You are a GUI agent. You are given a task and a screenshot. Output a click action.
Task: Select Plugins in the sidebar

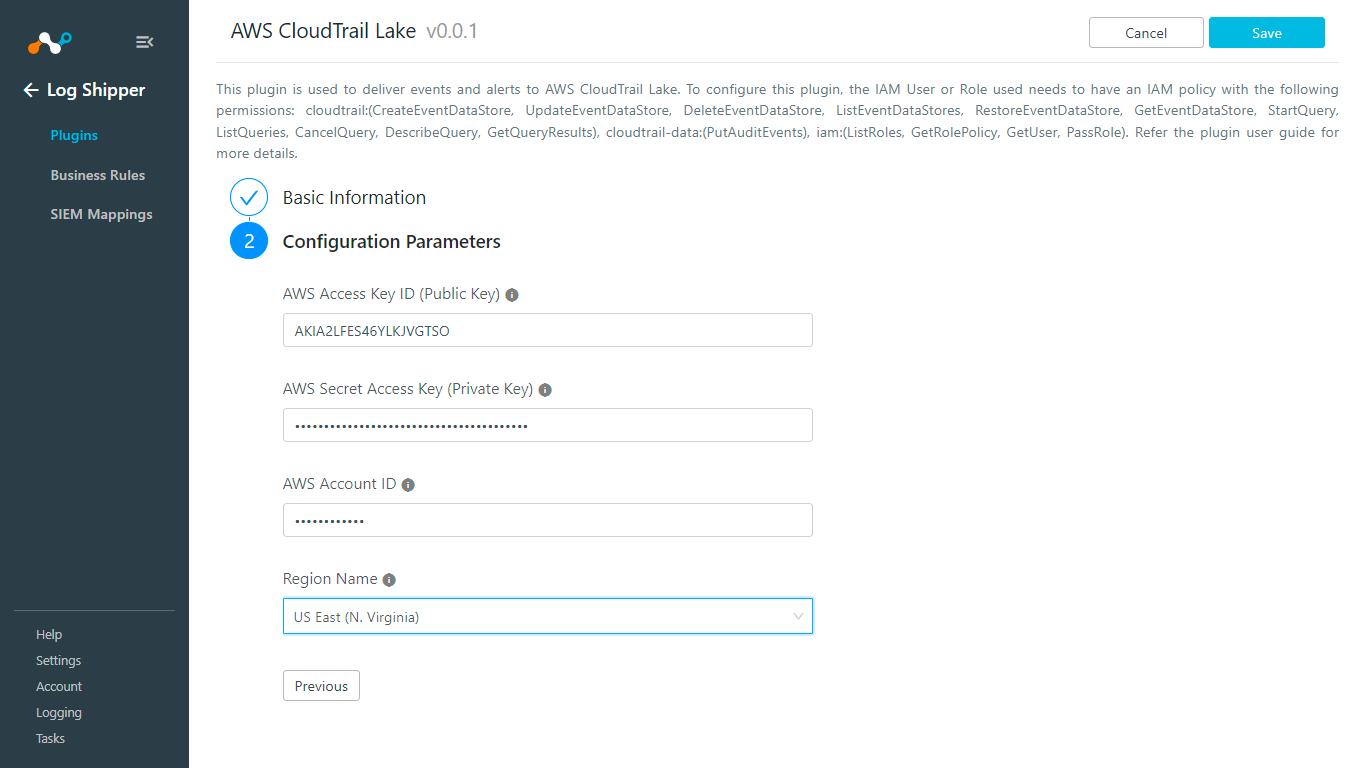[x=75, y=135]
